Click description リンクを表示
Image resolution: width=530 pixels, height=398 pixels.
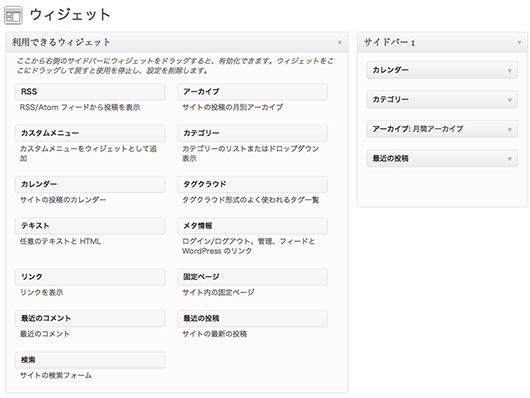(41, 292)
